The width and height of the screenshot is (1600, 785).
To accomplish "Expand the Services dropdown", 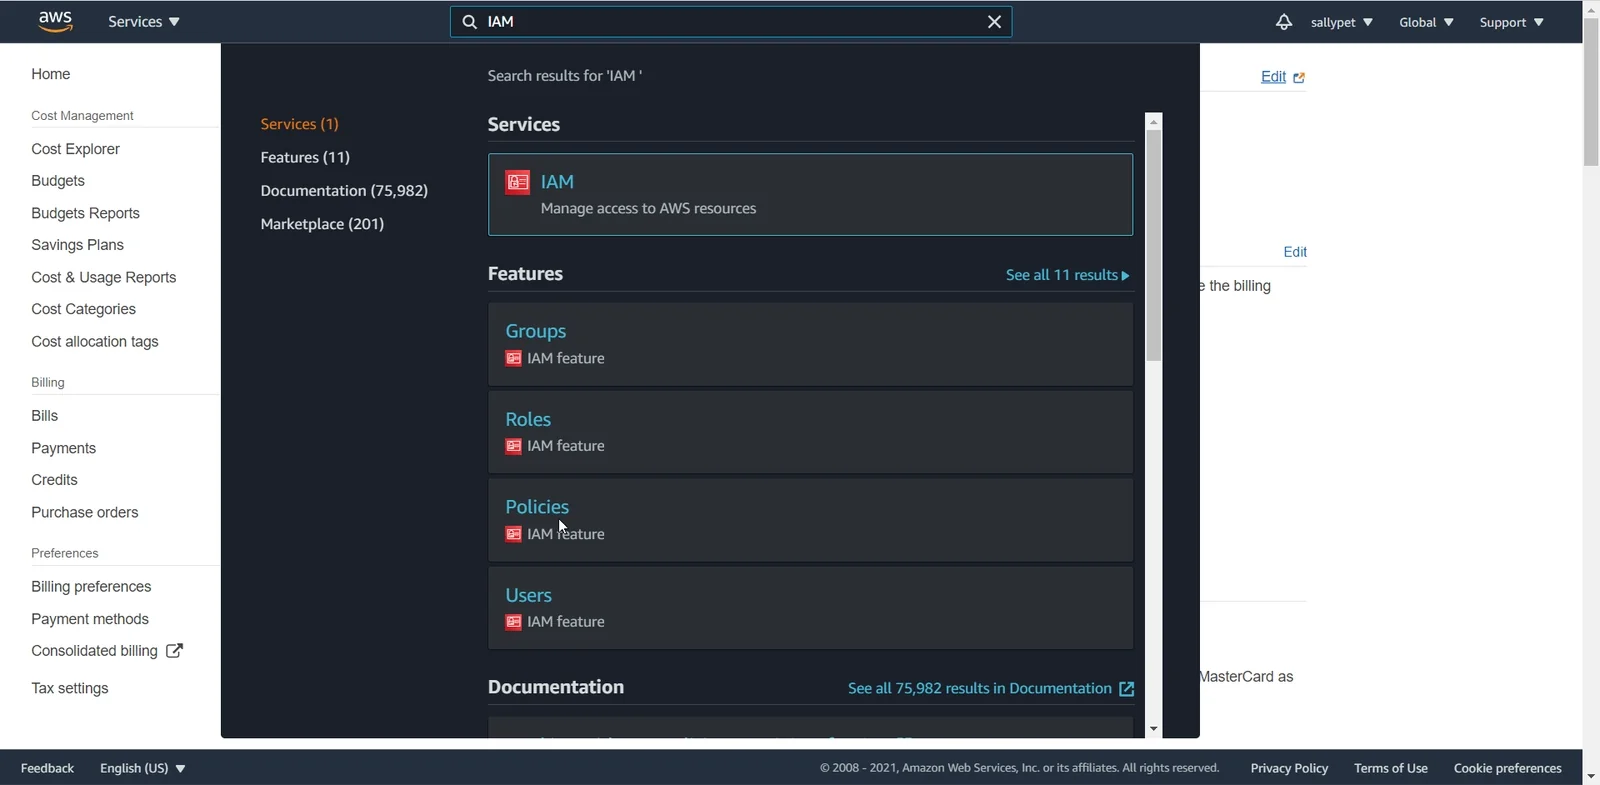I will (x=144, y=22).
